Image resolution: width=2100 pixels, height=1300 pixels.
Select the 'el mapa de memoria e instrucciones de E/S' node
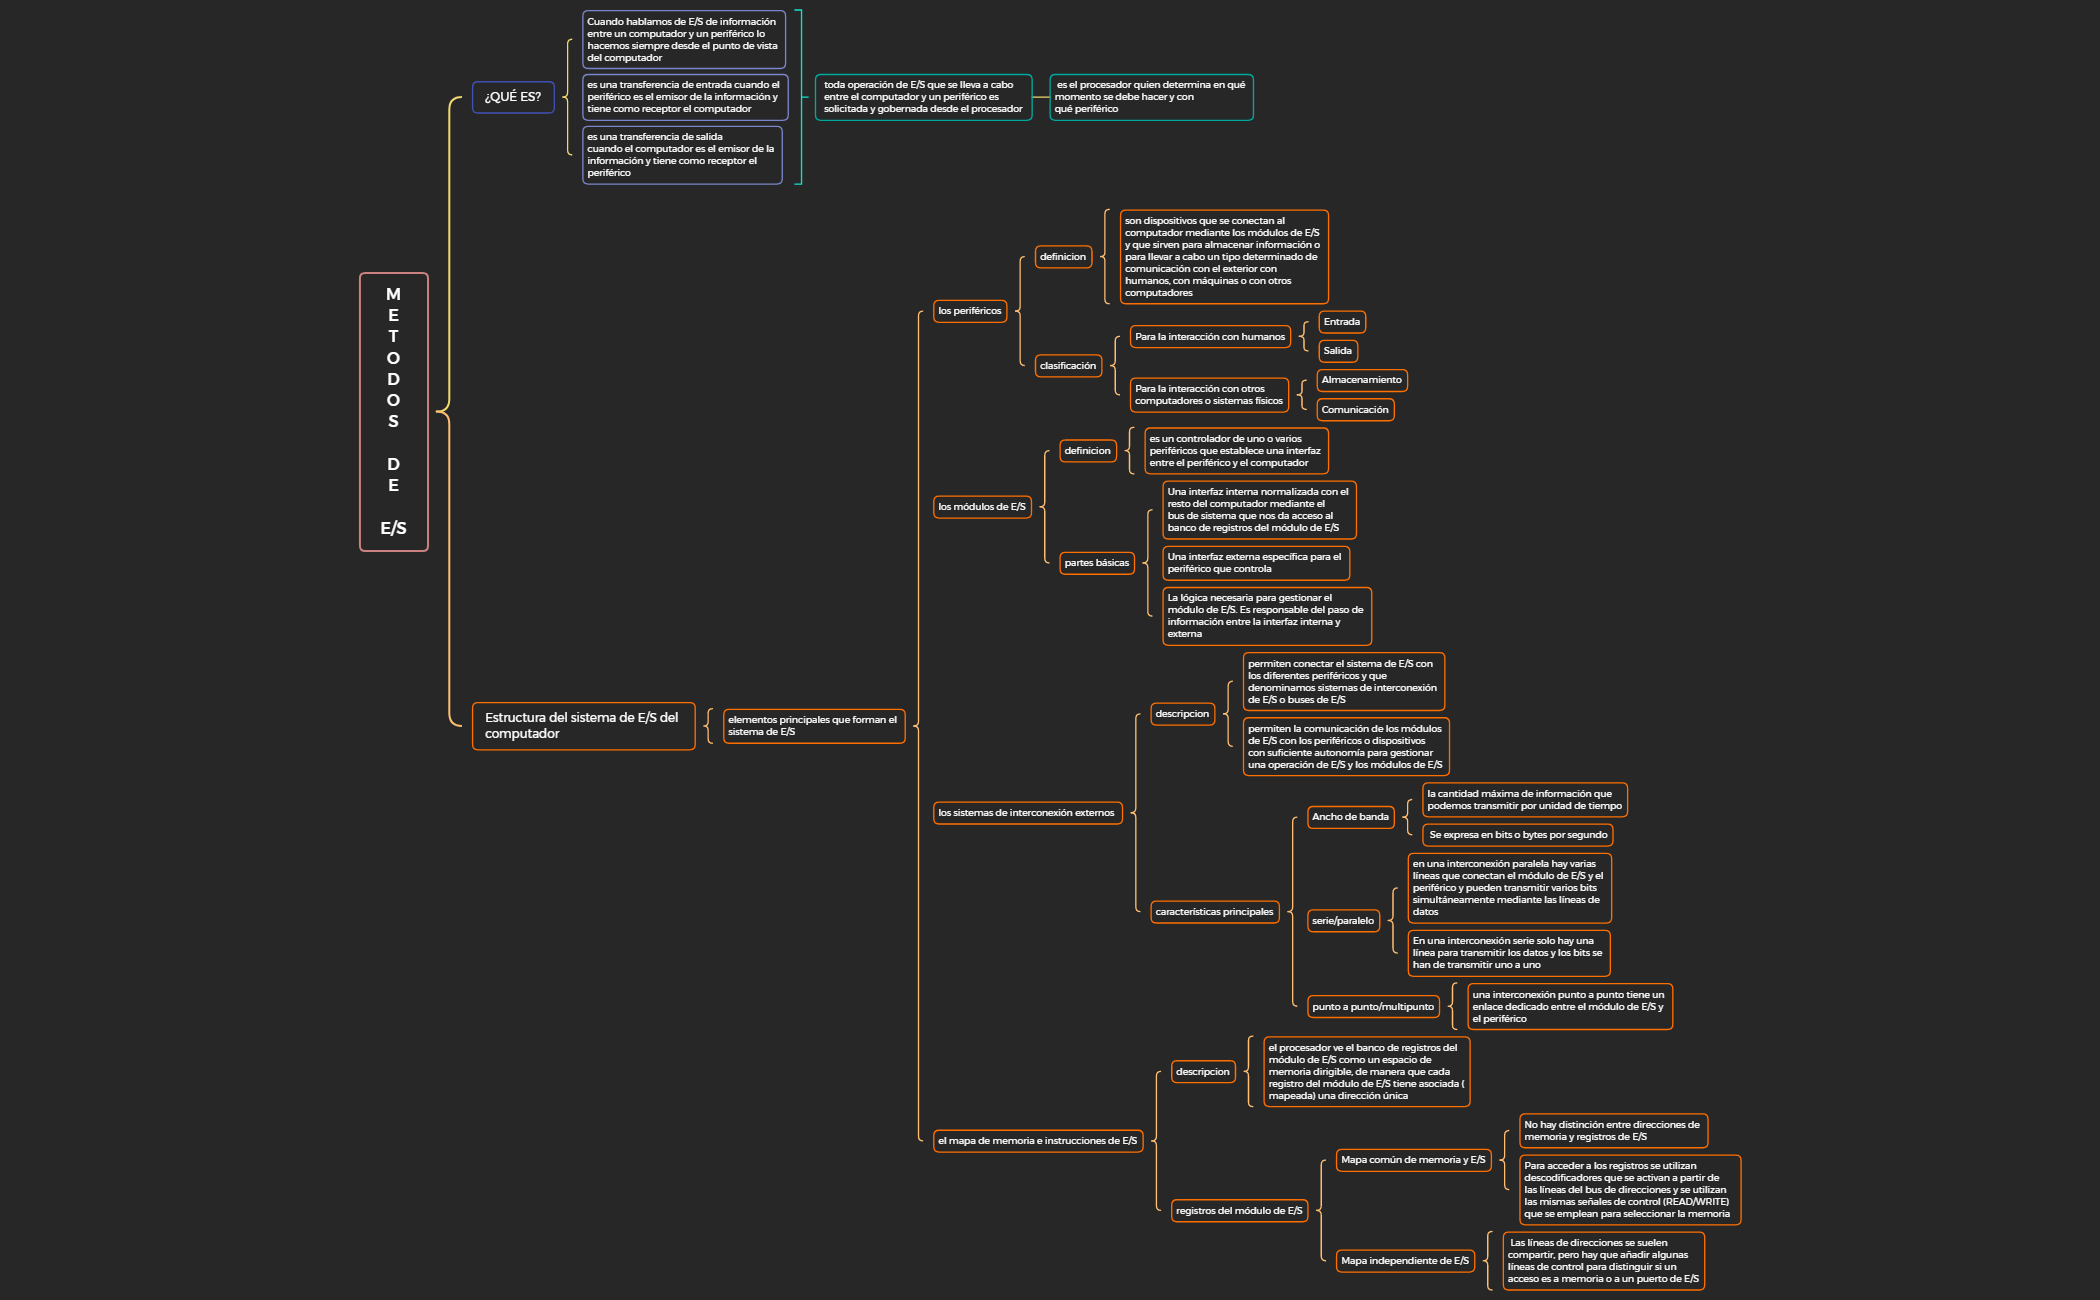click(x=1037, y=1141)
